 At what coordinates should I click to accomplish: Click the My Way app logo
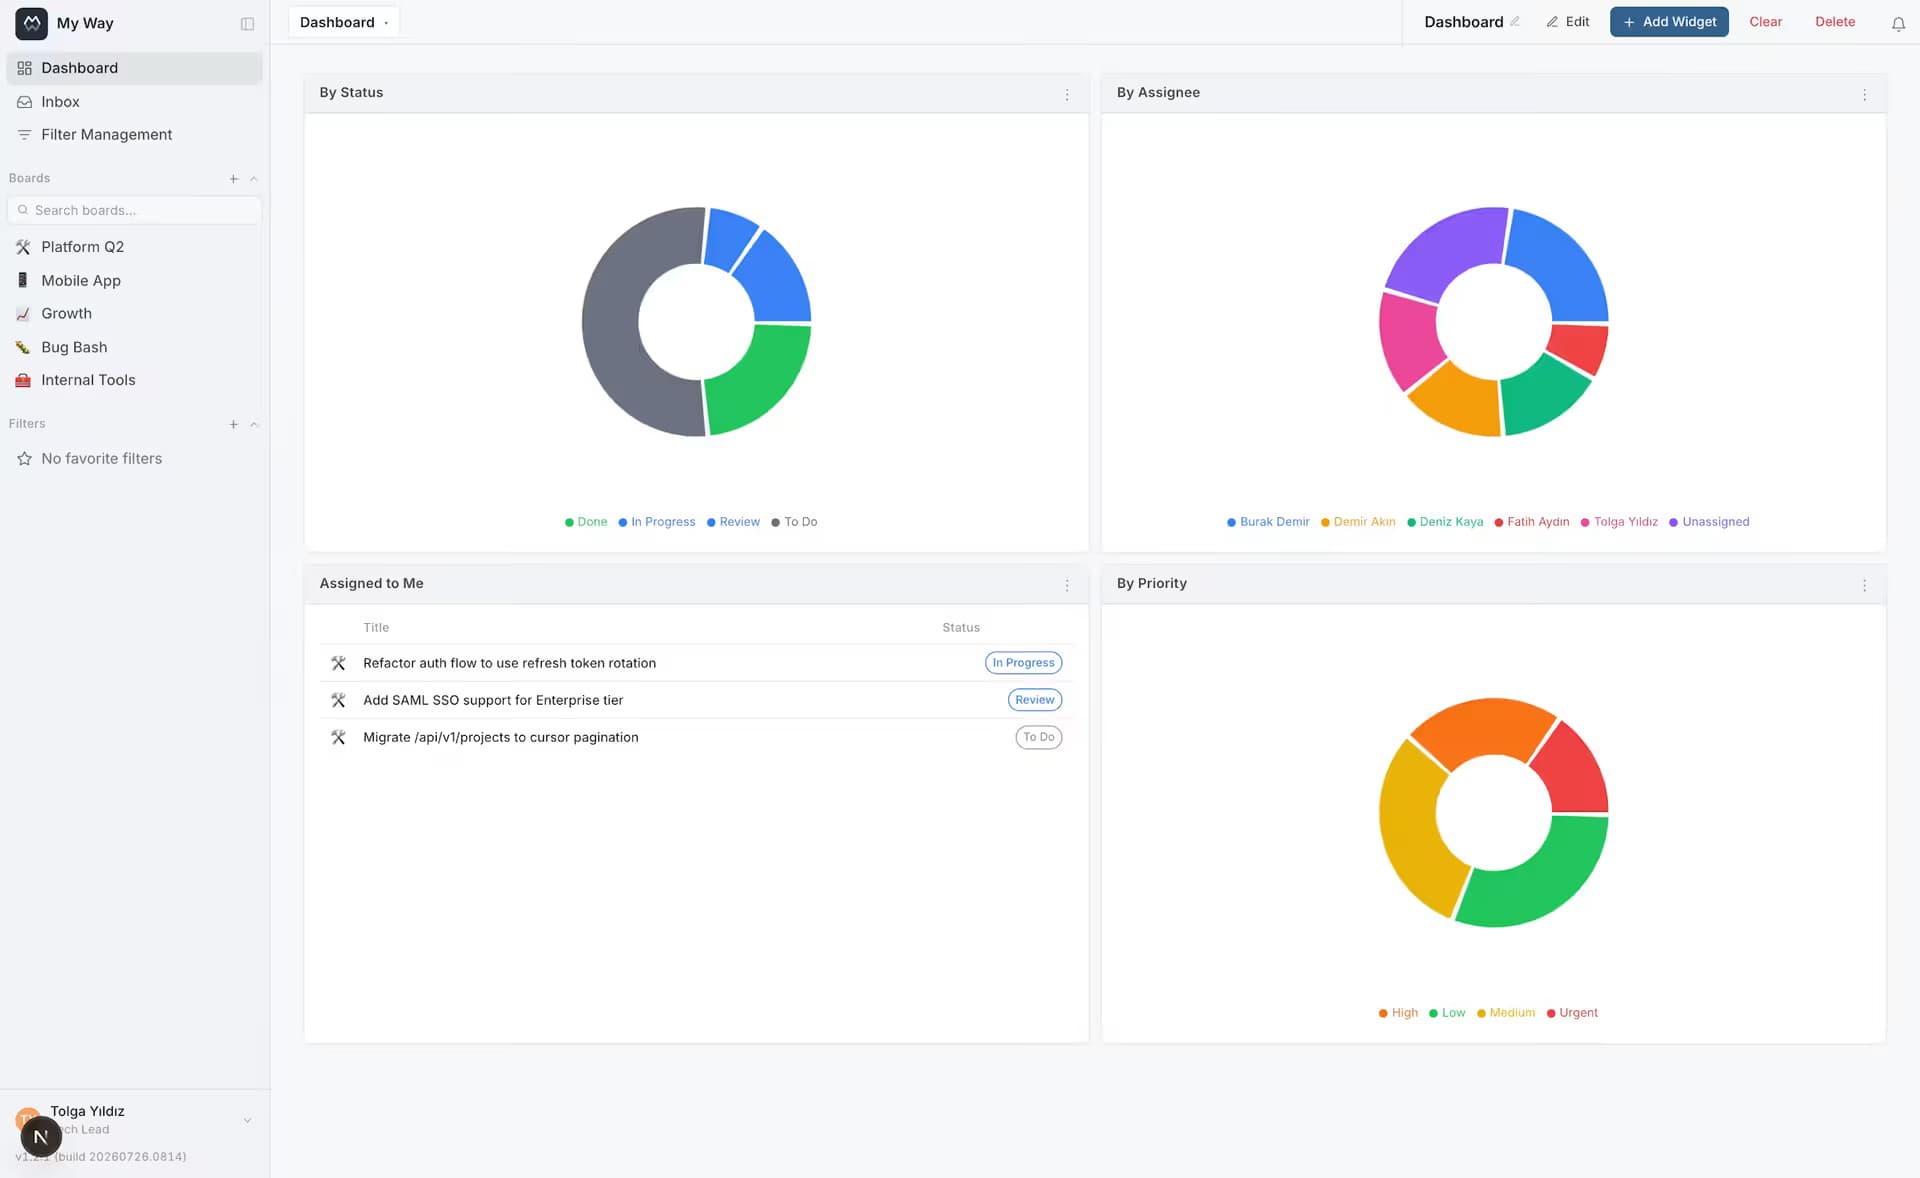[31, 23]
